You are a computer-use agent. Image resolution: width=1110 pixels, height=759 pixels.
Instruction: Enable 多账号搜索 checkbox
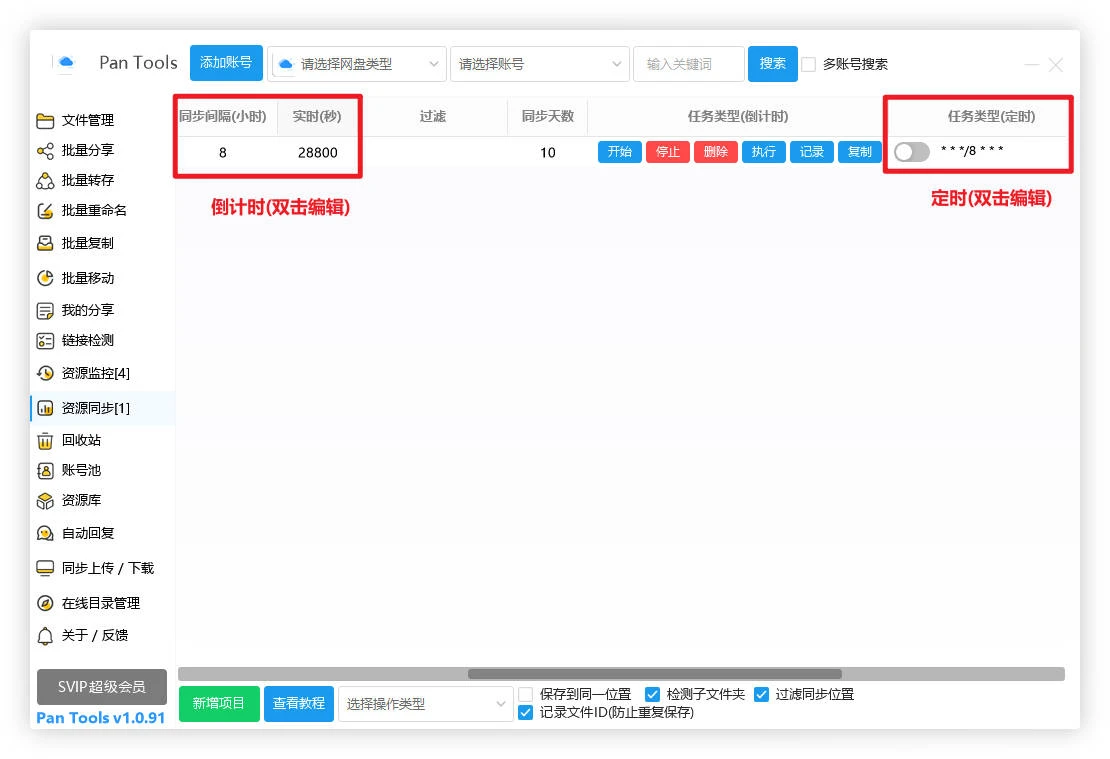(809, 64)
